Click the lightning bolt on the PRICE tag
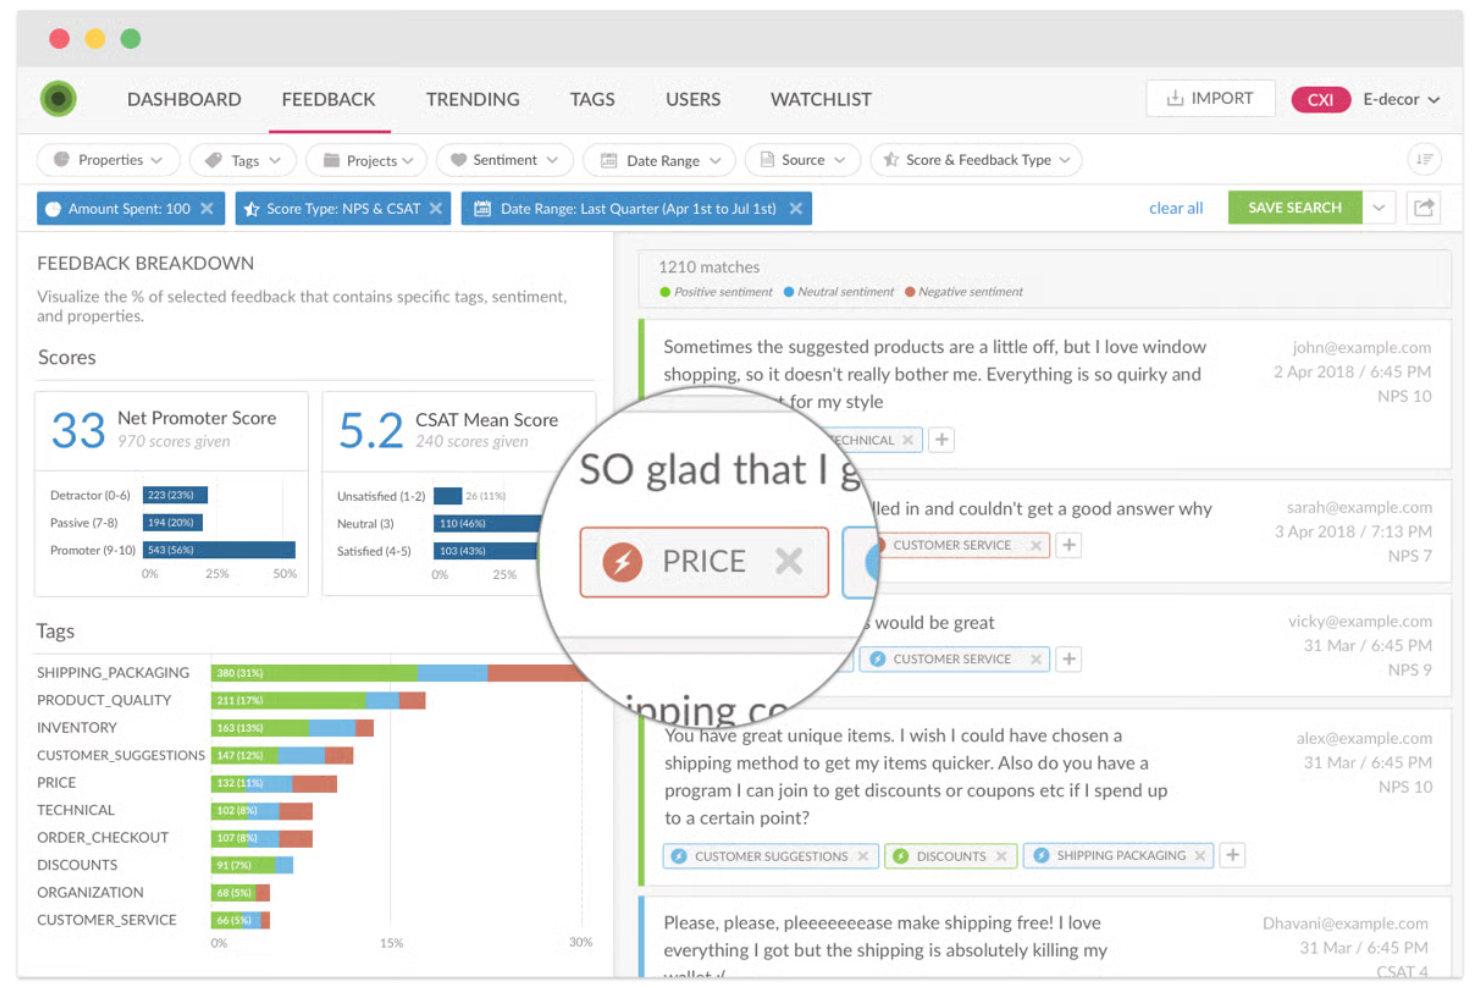1480x987 pixels. 624,561
